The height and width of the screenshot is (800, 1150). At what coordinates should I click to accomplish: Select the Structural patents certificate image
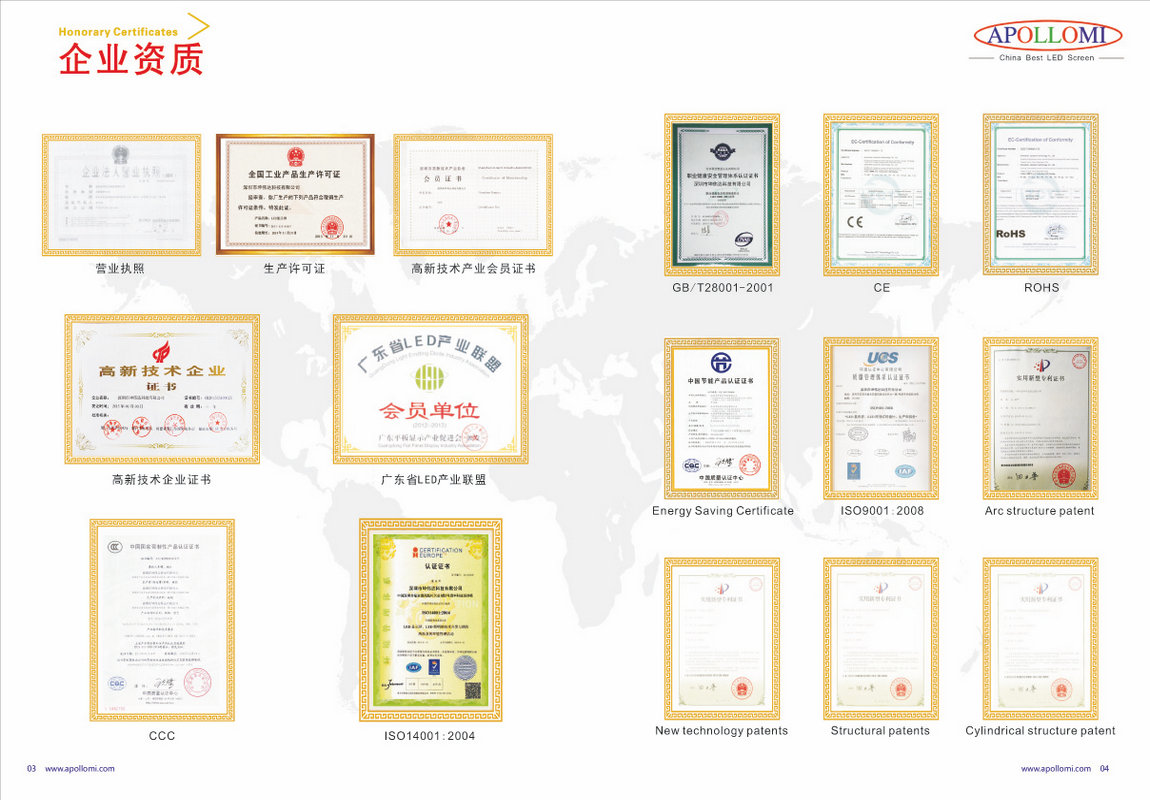coord(881,639)
